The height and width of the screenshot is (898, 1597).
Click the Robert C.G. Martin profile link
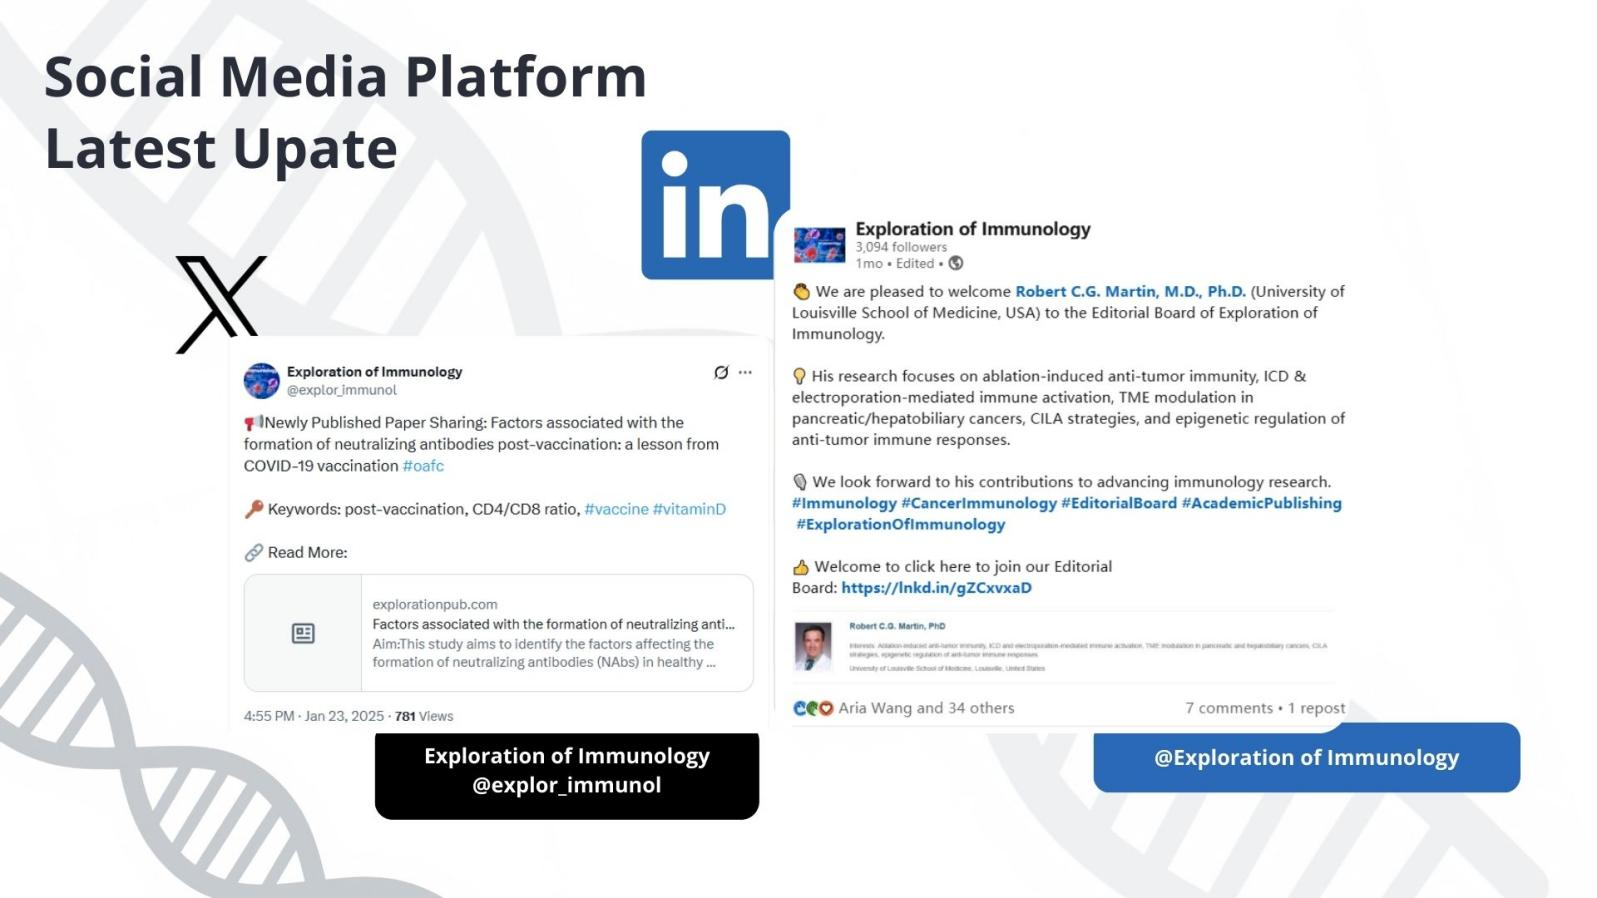(1130, 291)
